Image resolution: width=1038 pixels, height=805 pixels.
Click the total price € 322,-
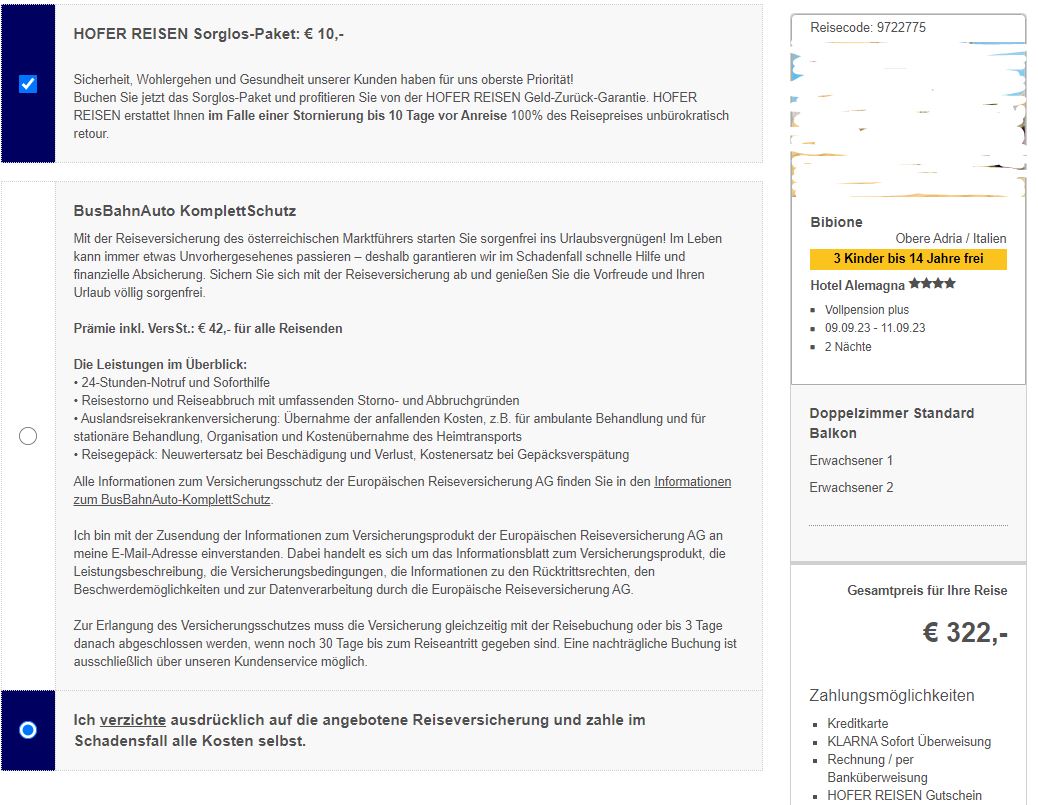click(x=965, y=633)
